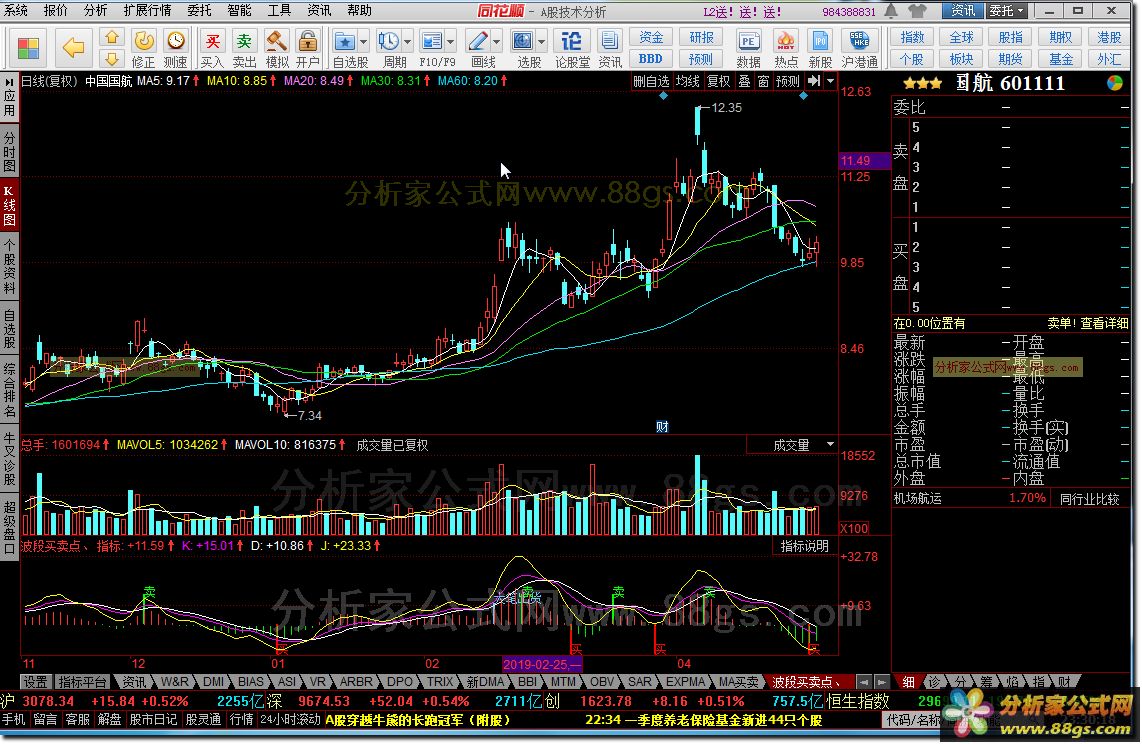
Task: Toggle 复权 price adjustment
Action: coord(719,81)
